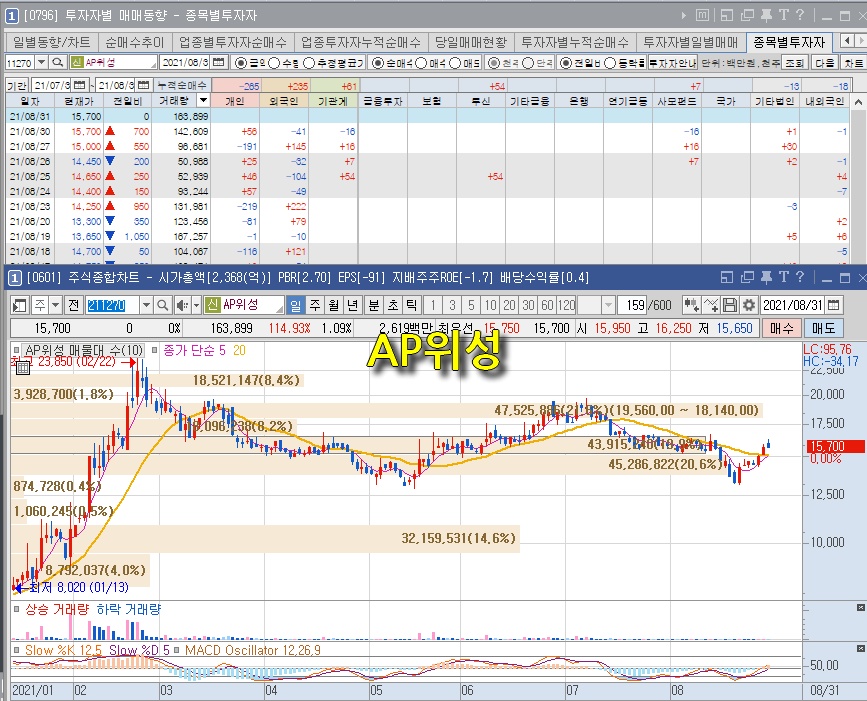Select the 순매수 radio button

tap(378, 63)
